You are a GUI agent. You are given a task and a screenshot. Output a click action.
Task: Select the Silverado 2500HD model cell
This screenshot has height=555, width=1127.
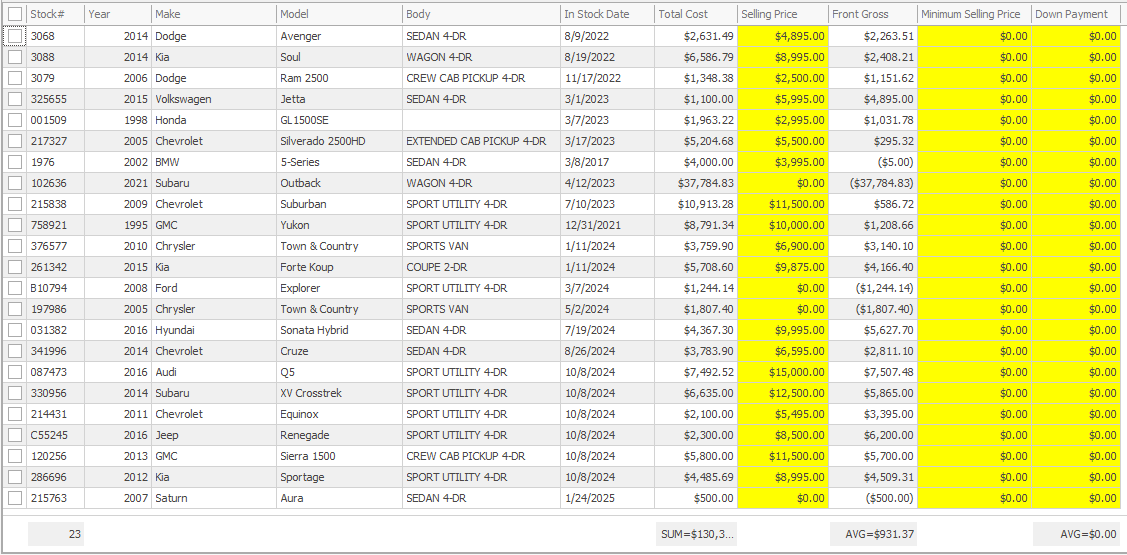point(339,141)
